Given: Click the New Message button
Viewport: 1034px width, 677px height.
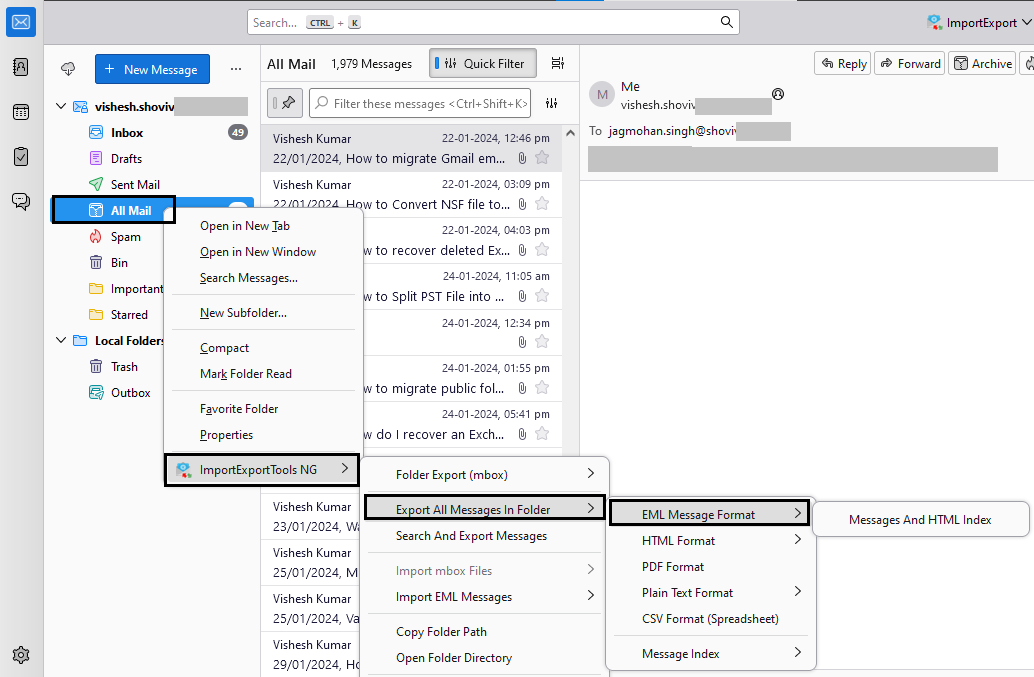Looking at the screenshot, I should click(x=152, y=69).
